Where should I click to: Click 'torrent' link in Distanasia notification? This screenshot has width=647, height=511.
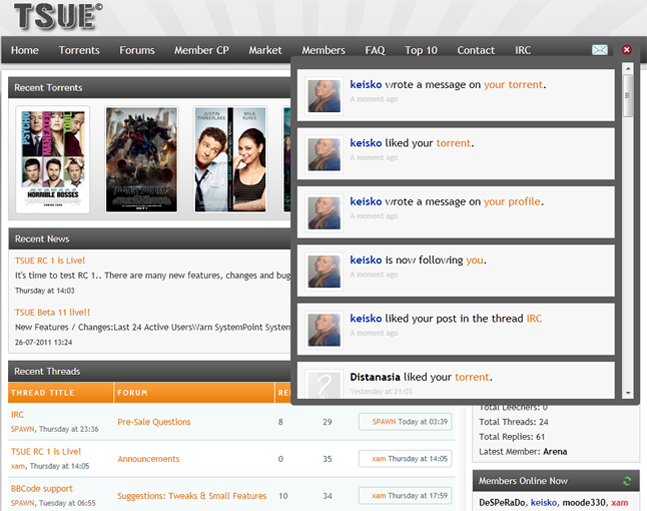point(472,377)
